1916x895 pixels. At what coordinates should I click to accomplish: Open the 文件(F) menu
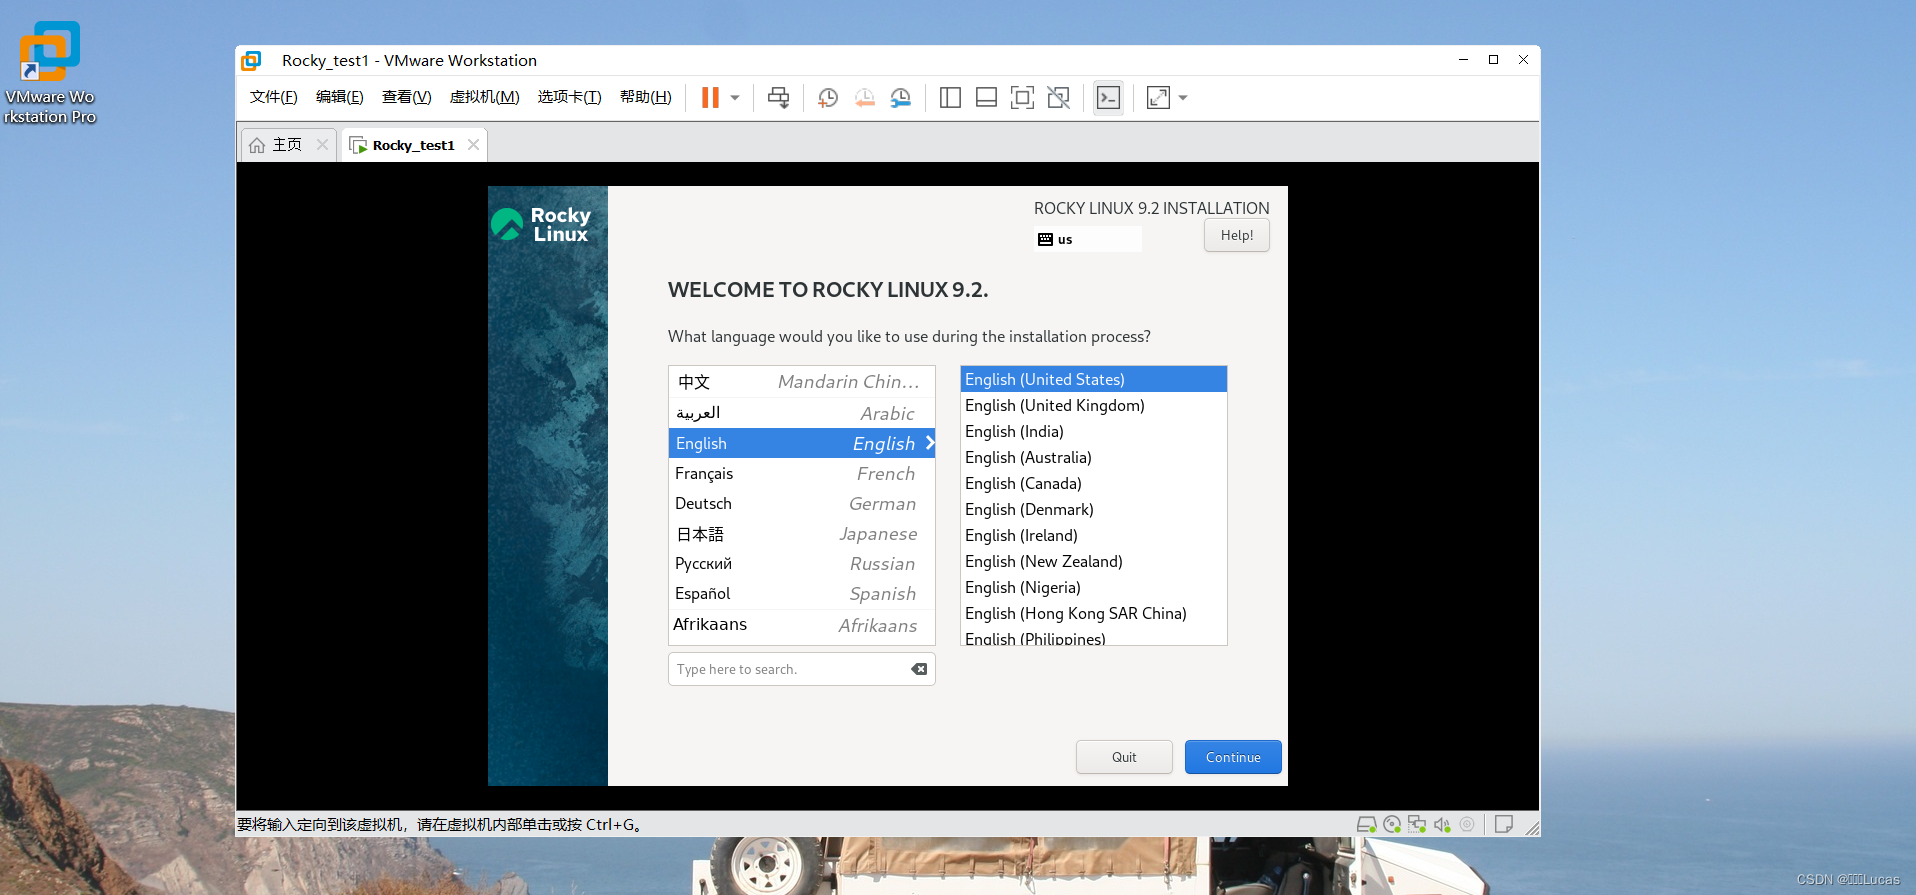click(x=274, y=97)
